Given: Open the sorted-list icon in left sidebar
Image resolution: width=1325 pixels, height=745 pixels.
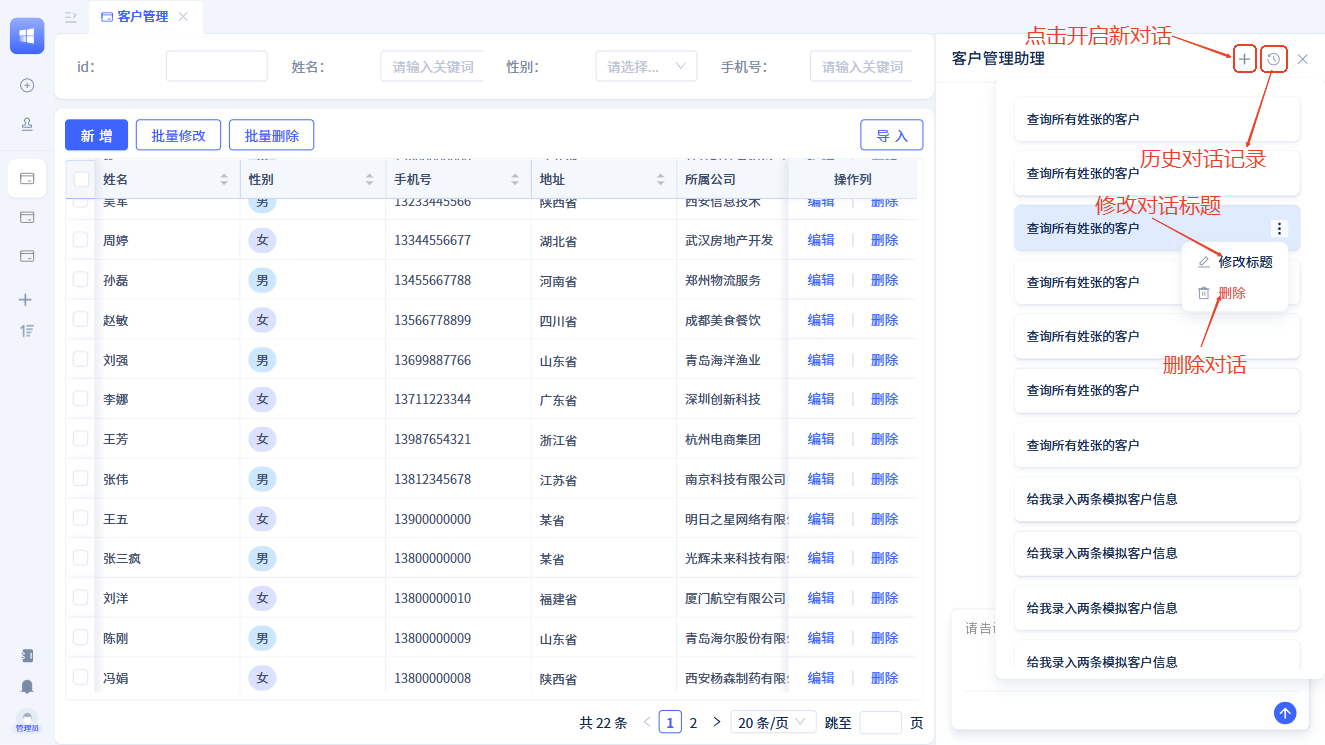Looking at the screenshot, I should pos(27,331).
